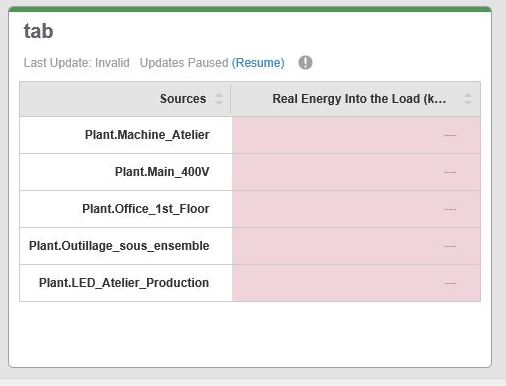Sort by Real Energy column arrows
The width and height of the screenshot is (506, 386).
468,99
